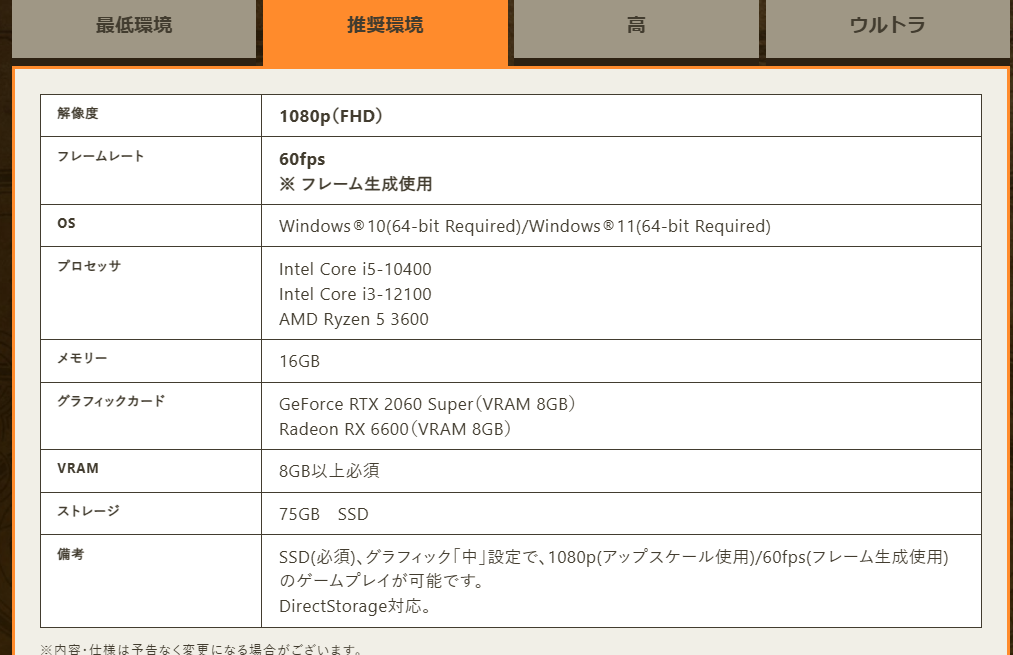Open the 高 settings tab
Viewport: 1013px width, 655px height.
point(636,25)
